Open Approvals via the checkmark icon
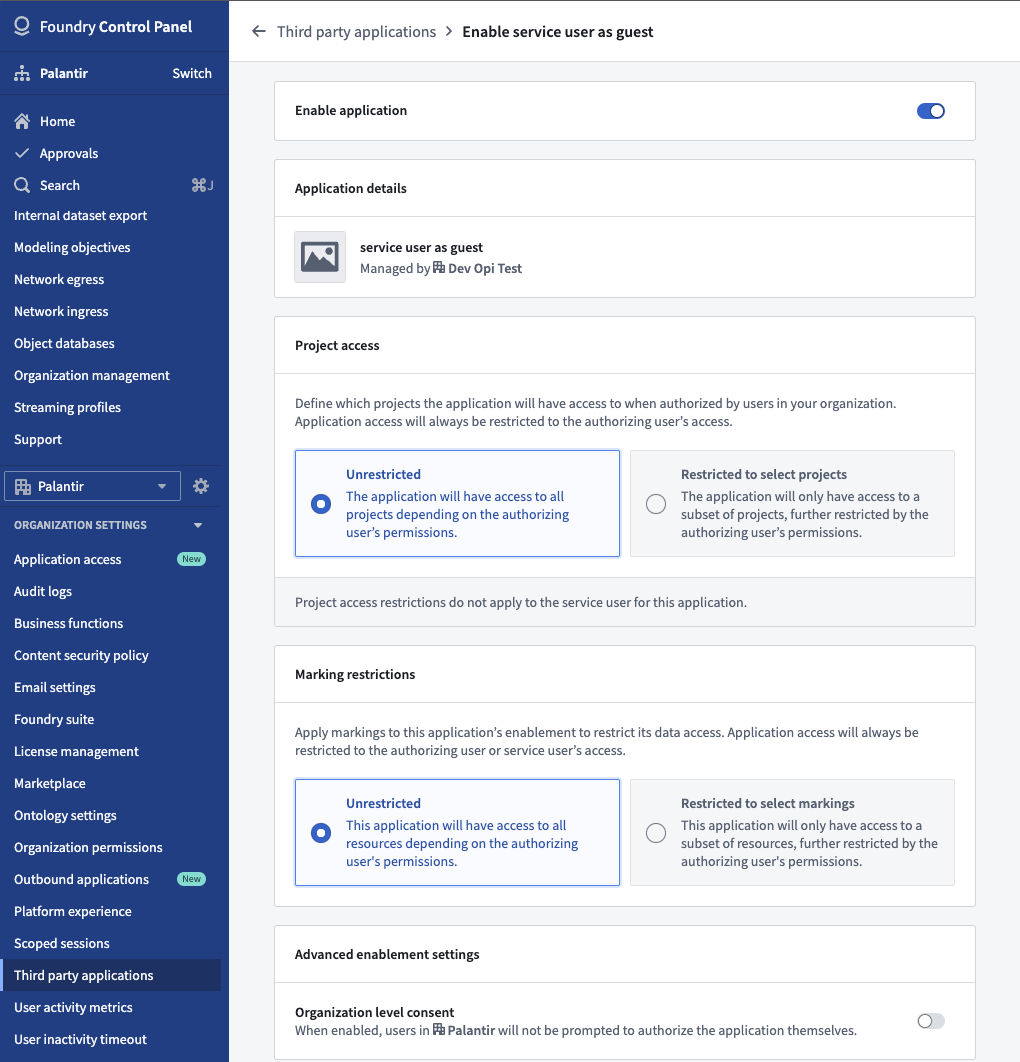This screenshot has height=1062, width=1020. pyautogui.click(x=21, y=153)
